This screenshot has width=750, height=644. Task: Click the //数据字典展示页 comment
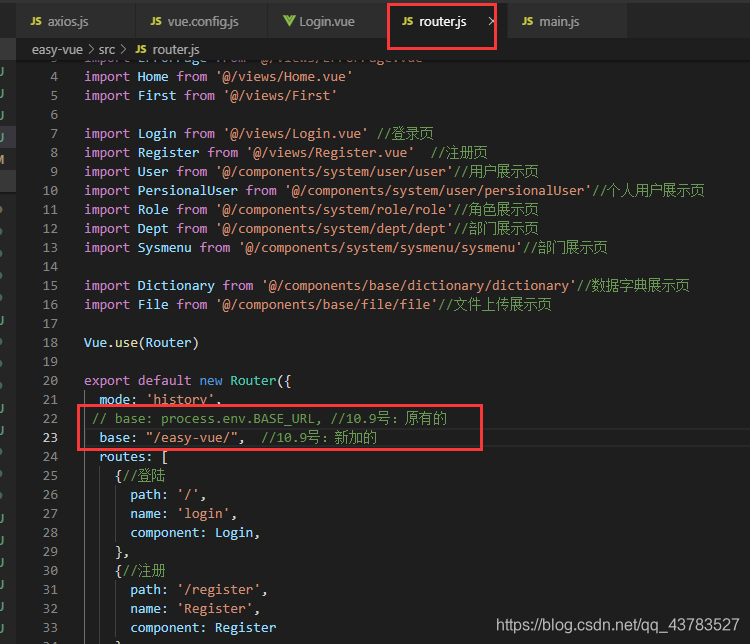click(x=633, y=286)
